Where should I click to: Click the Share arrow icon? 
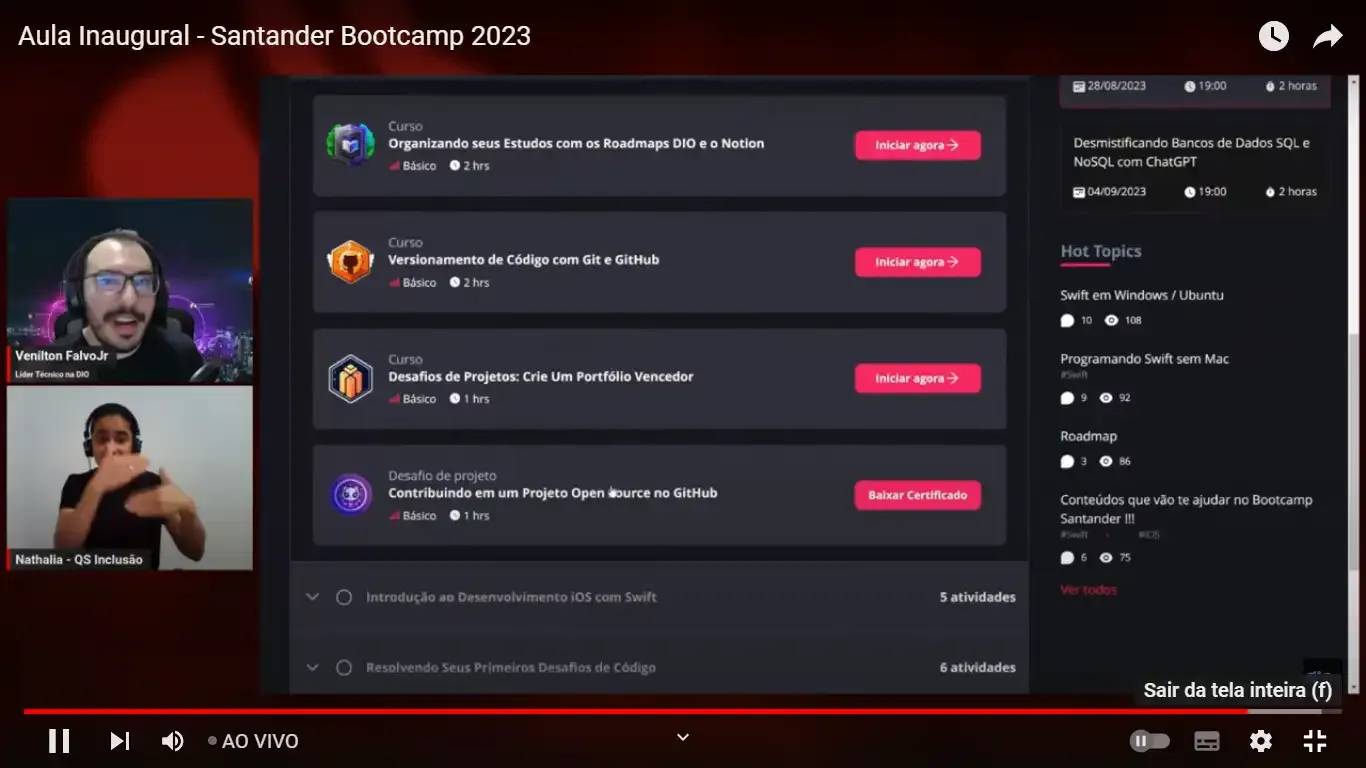1327,36
